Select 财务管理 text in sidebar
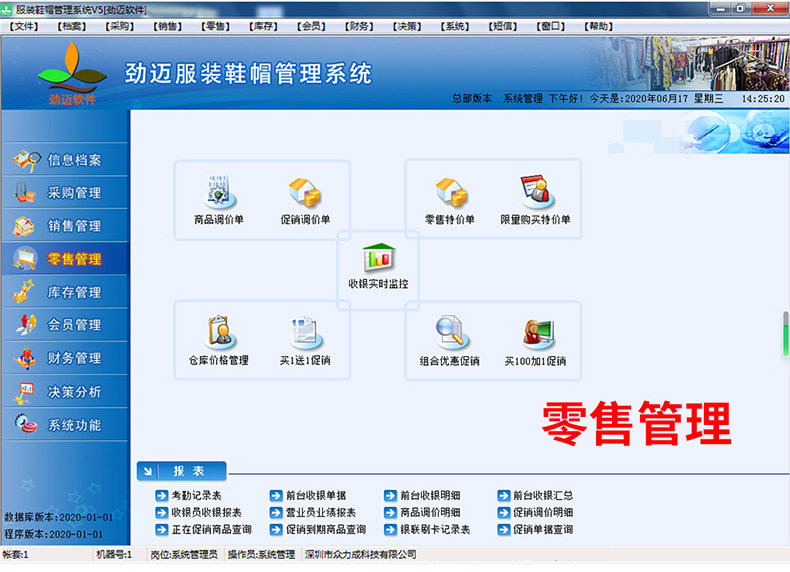This screenshot has height=572, width=790. [75, 358]
